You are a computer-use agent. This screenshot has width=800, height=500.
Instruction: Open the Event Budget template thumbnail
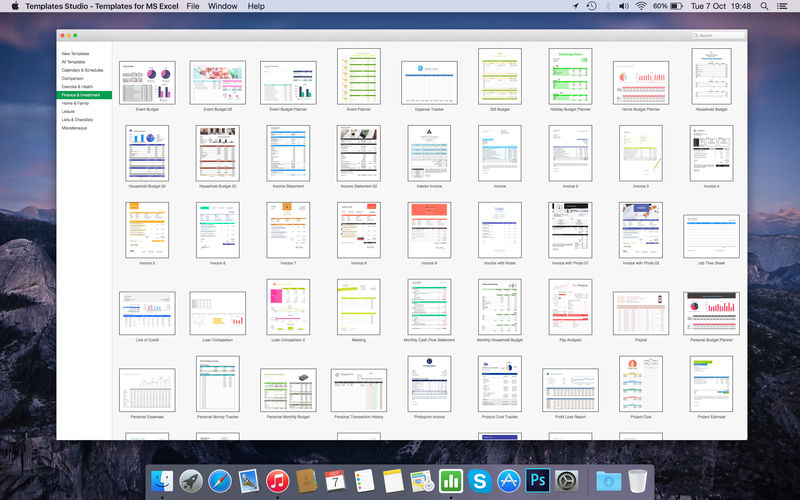coord(147,83)
